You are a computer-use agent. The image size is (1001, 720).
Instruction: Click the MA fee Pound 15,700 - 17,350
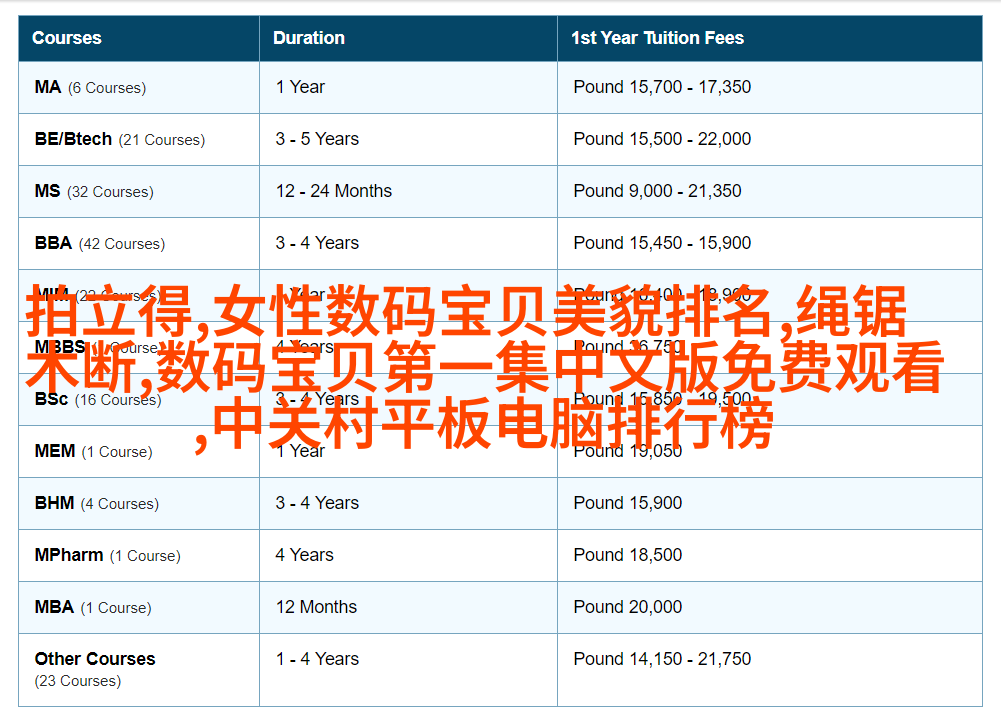point(662,87)
